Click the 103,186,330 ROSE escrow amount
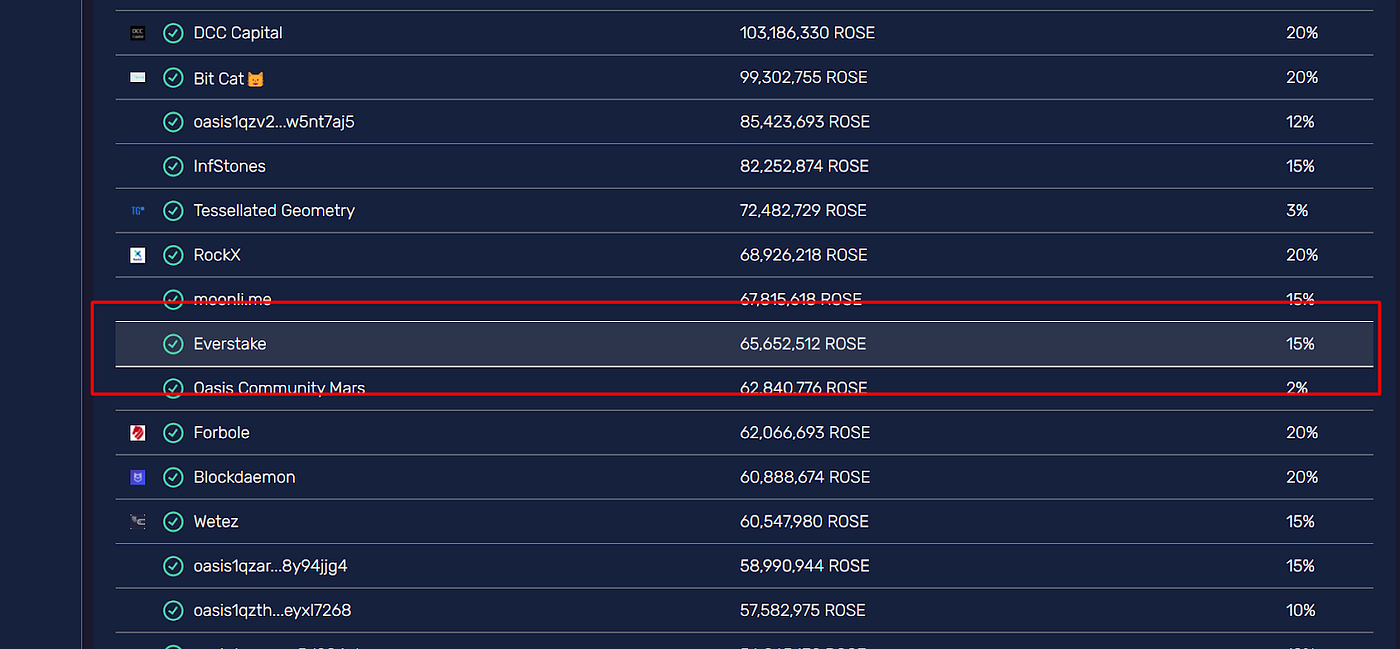This screenshot has width=1400, height=649. 807,33
